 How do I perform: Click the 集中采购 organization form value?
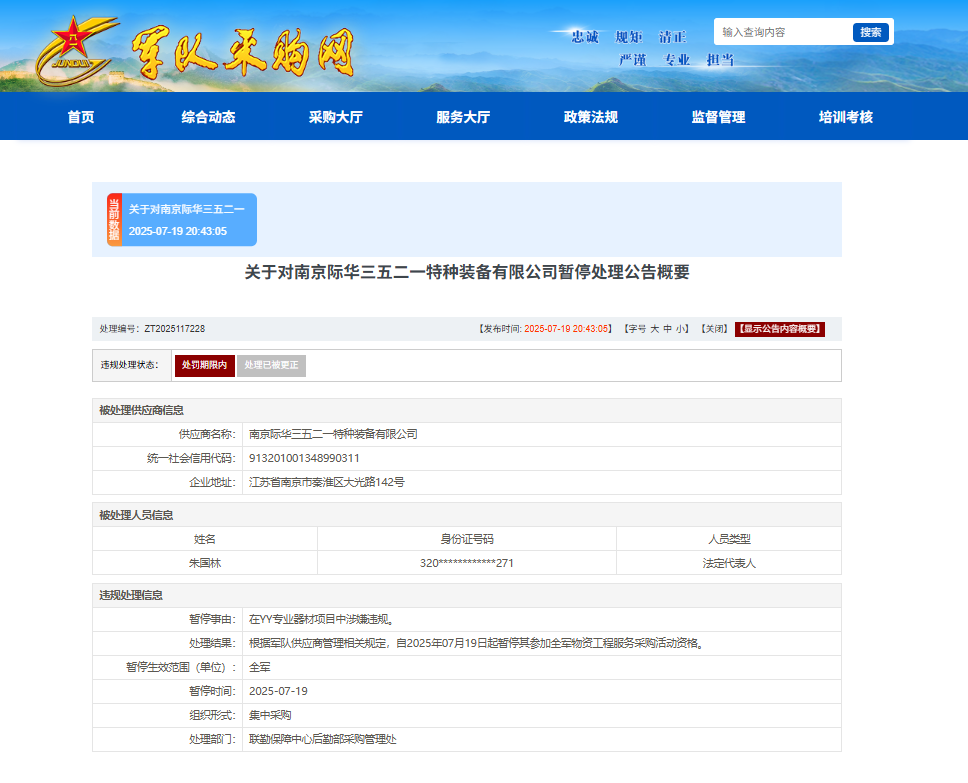point(270,716)
